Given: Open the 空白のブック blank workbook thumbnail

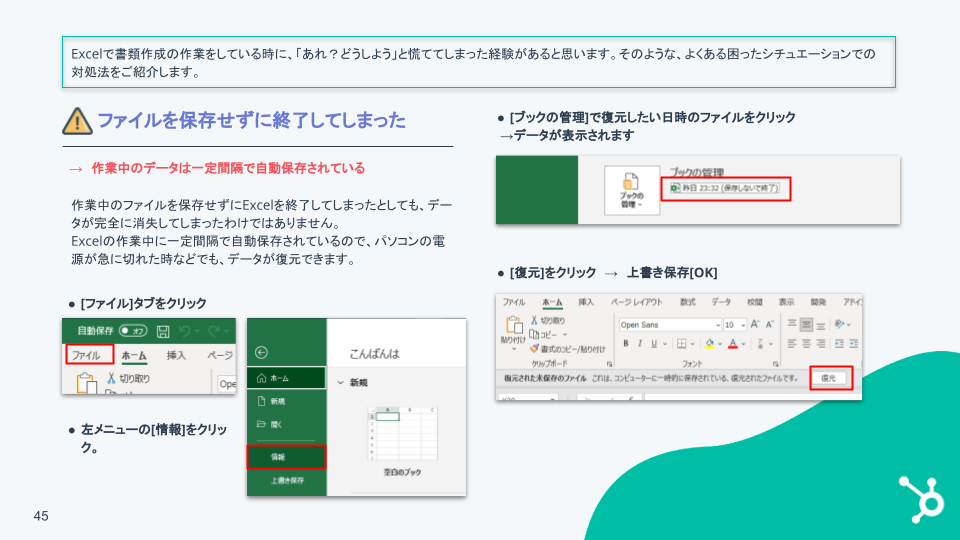Looking at the screenshot, I should 402,433.
